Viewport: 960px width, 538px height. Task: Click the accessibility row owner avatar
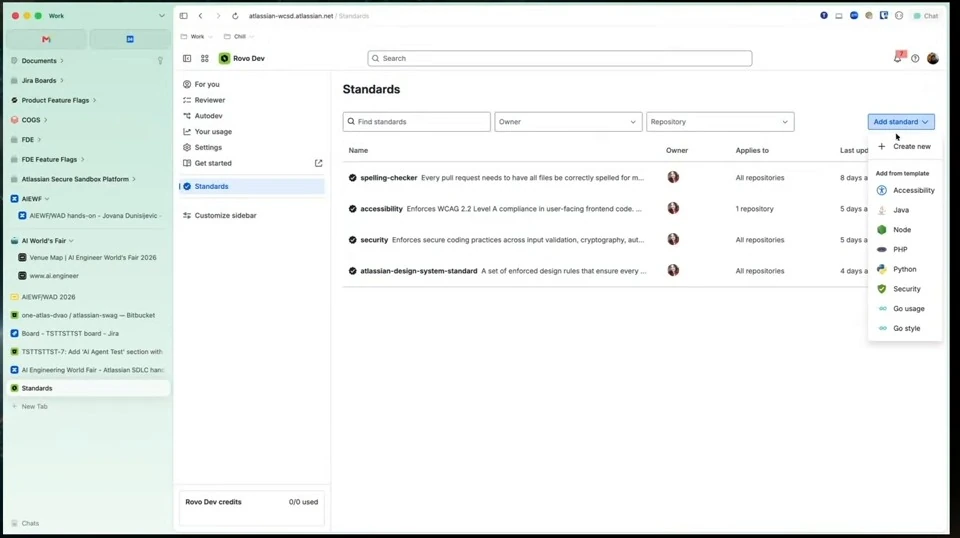(x=673, y=208)
